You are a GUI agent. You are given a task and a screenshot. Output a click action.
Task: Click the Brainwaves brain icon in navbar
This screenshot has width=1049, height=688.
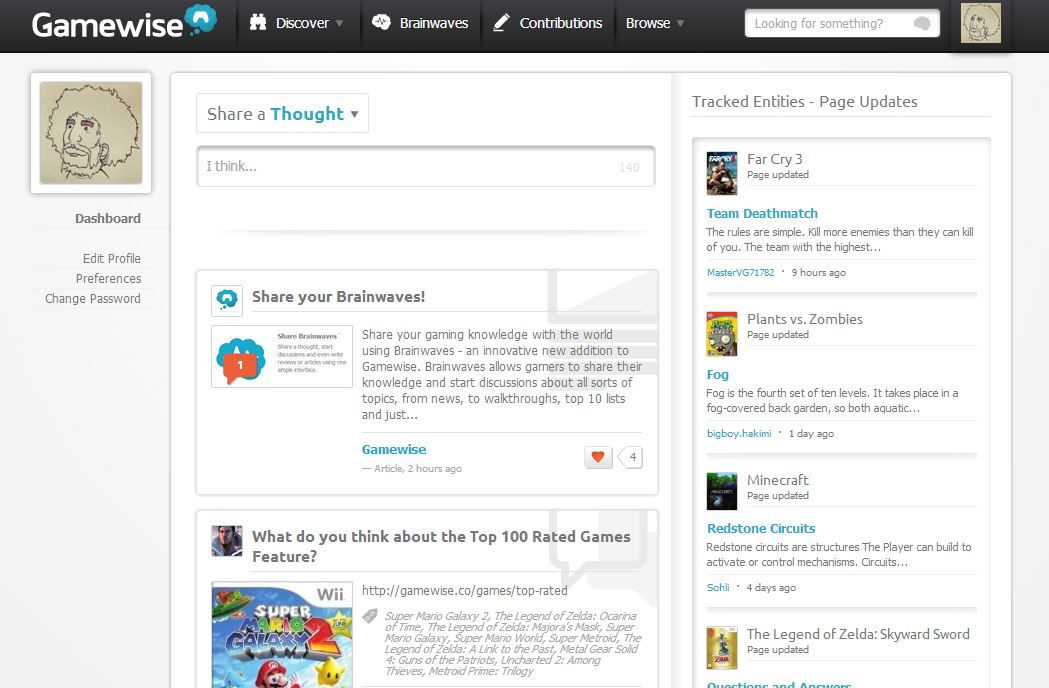pyautogui.click(x=381, y=22)
